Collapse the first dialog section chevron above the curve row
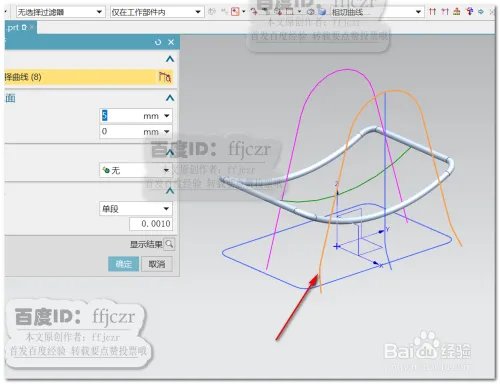Screen dimensions: 500x384 [x=170, y=59]
